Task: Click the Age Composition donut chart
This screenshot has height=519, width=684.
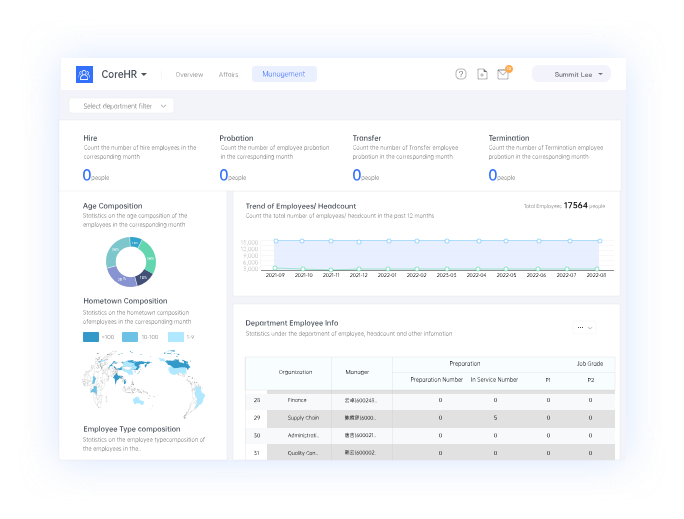Action: (131, 261)
